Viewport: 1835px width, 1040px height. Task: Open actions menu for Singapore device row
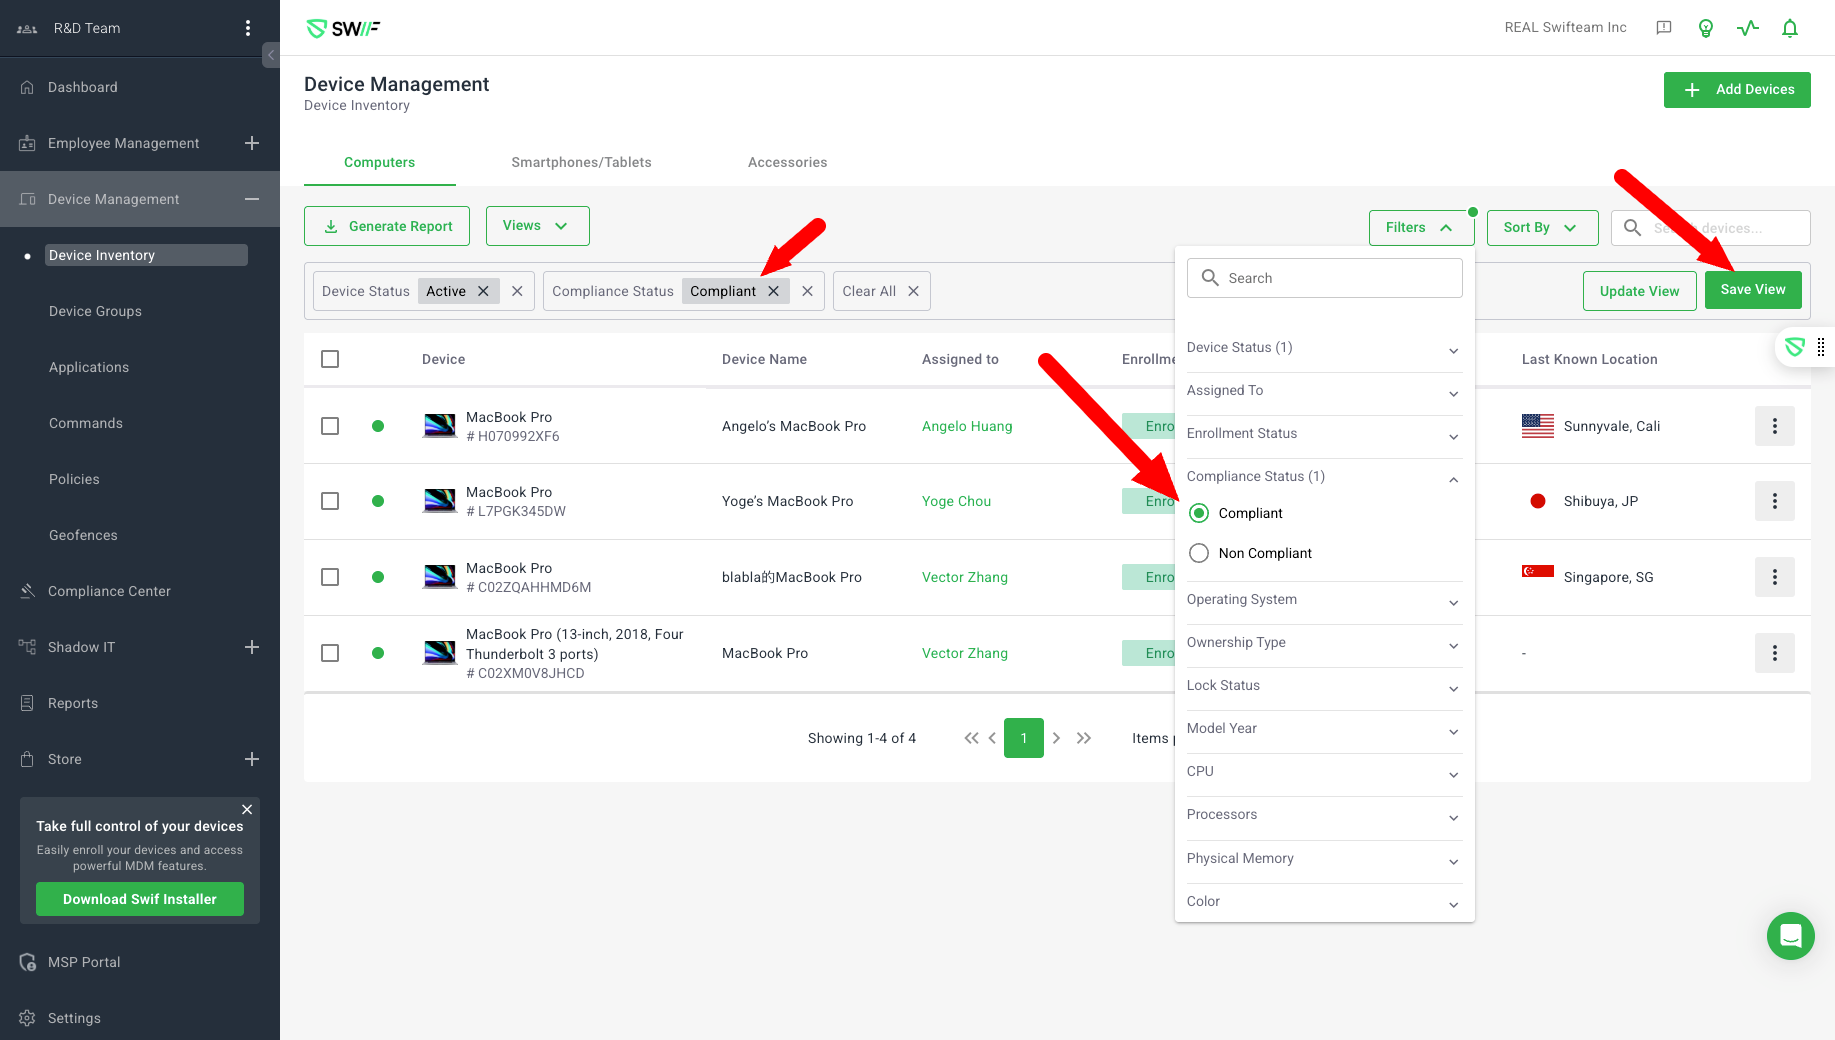[1775, 577]
